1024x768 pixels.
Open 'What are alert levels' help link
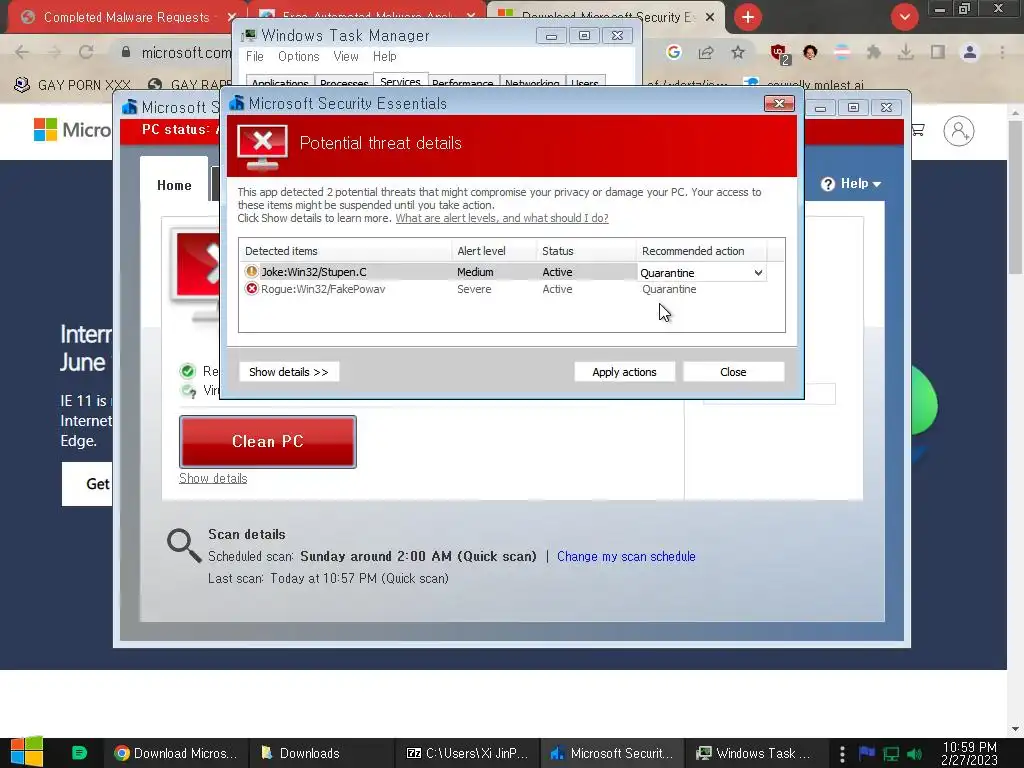tap(502, 218)
